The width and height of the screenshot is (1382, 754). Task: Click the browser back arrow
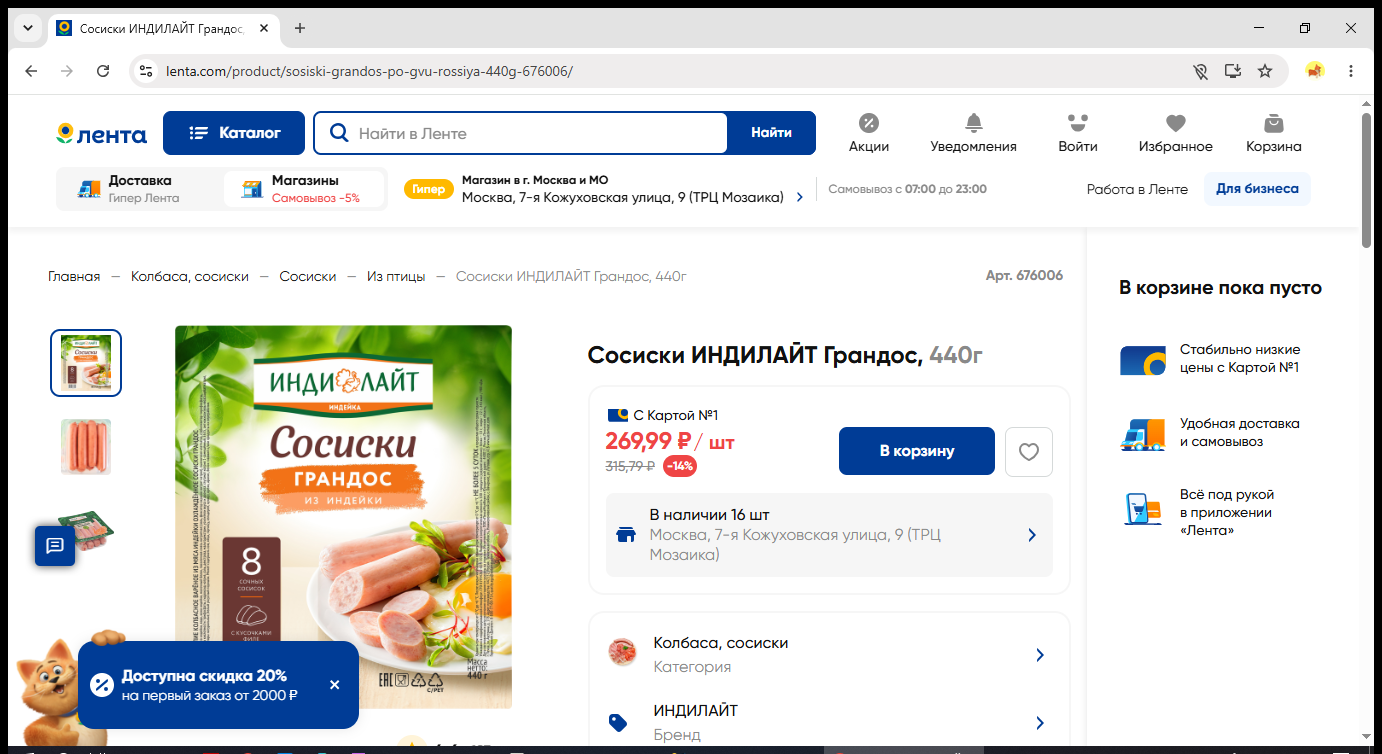(x=31, y=71)
